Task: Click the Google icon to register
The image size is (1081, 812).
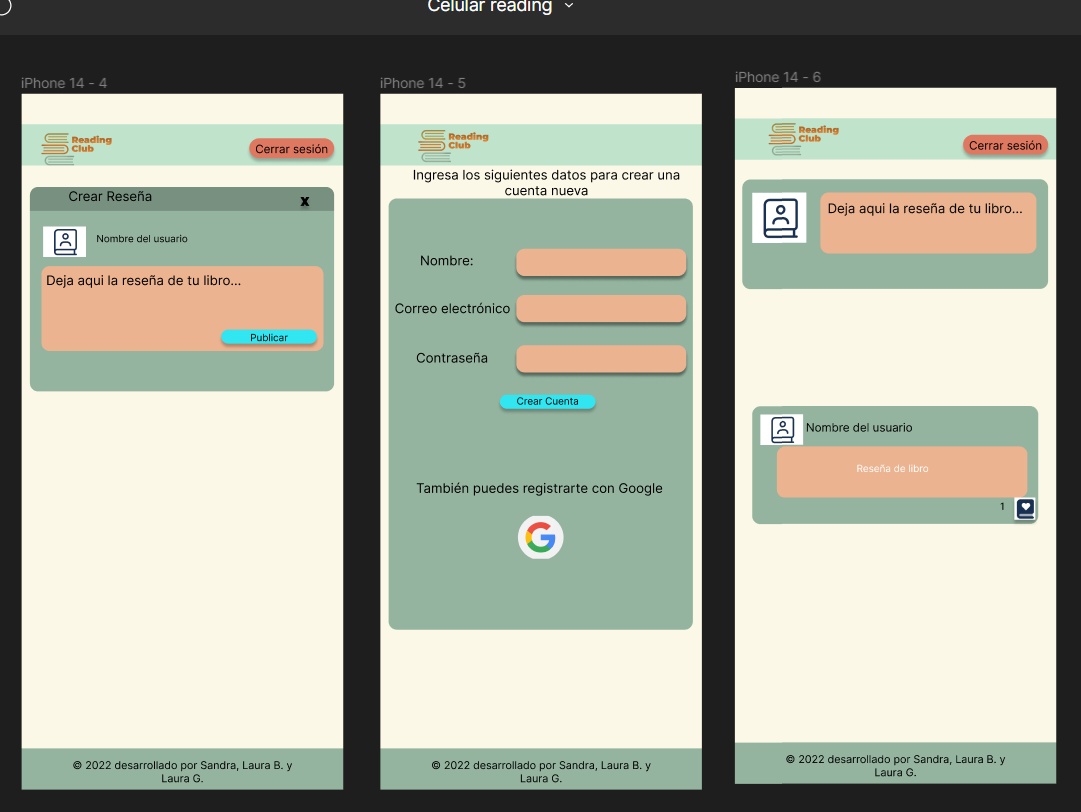Action: (540, 537)
